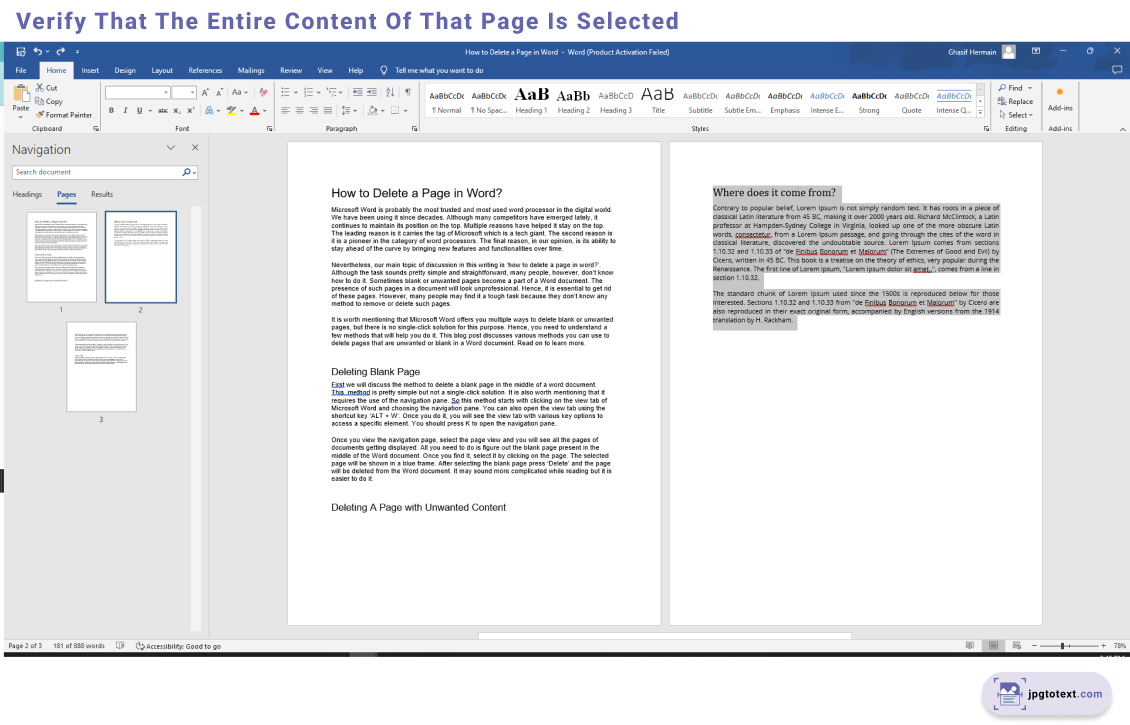Open the References ribbon tab

[205, 71]
